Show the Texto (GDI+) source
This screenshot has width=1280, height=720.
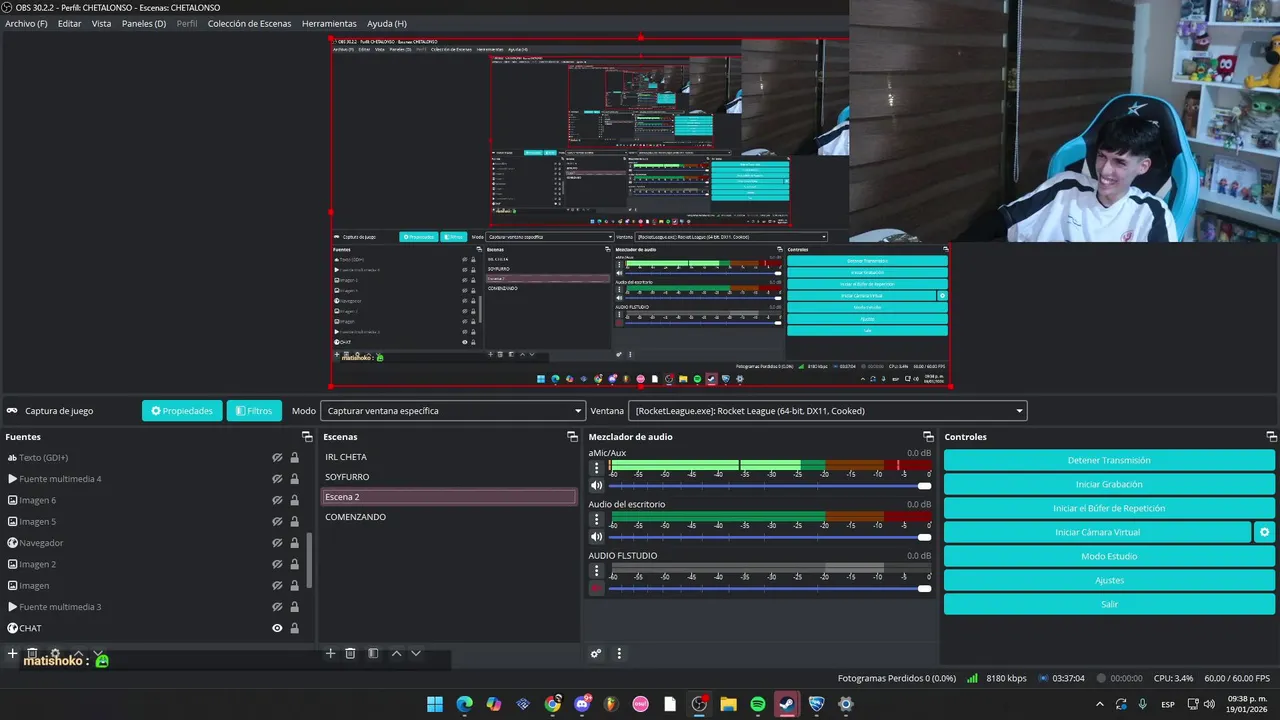click(277, 458)
